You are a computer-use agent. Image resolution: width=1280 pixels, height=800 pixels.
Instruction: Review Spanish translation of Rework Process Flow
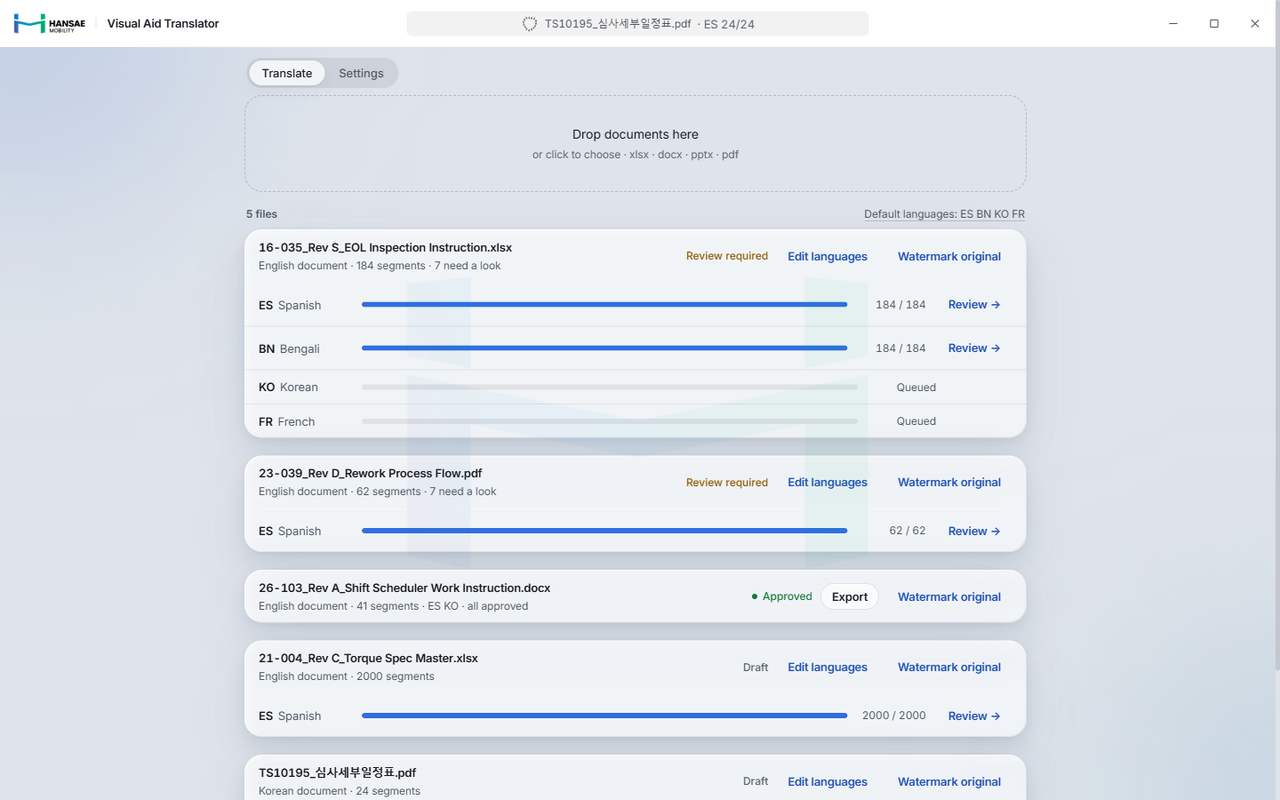click(974, 531)
